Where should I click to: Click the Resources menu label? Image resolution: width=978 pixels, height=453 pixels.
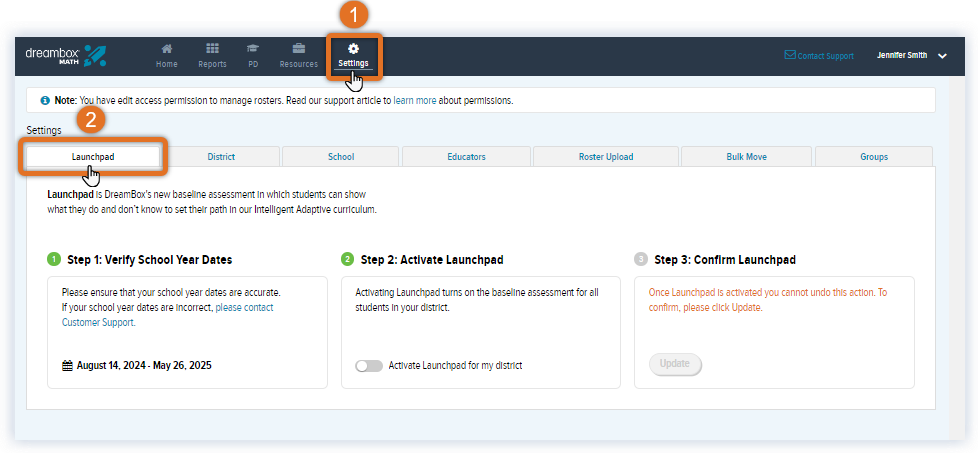[x=299, y=64]
